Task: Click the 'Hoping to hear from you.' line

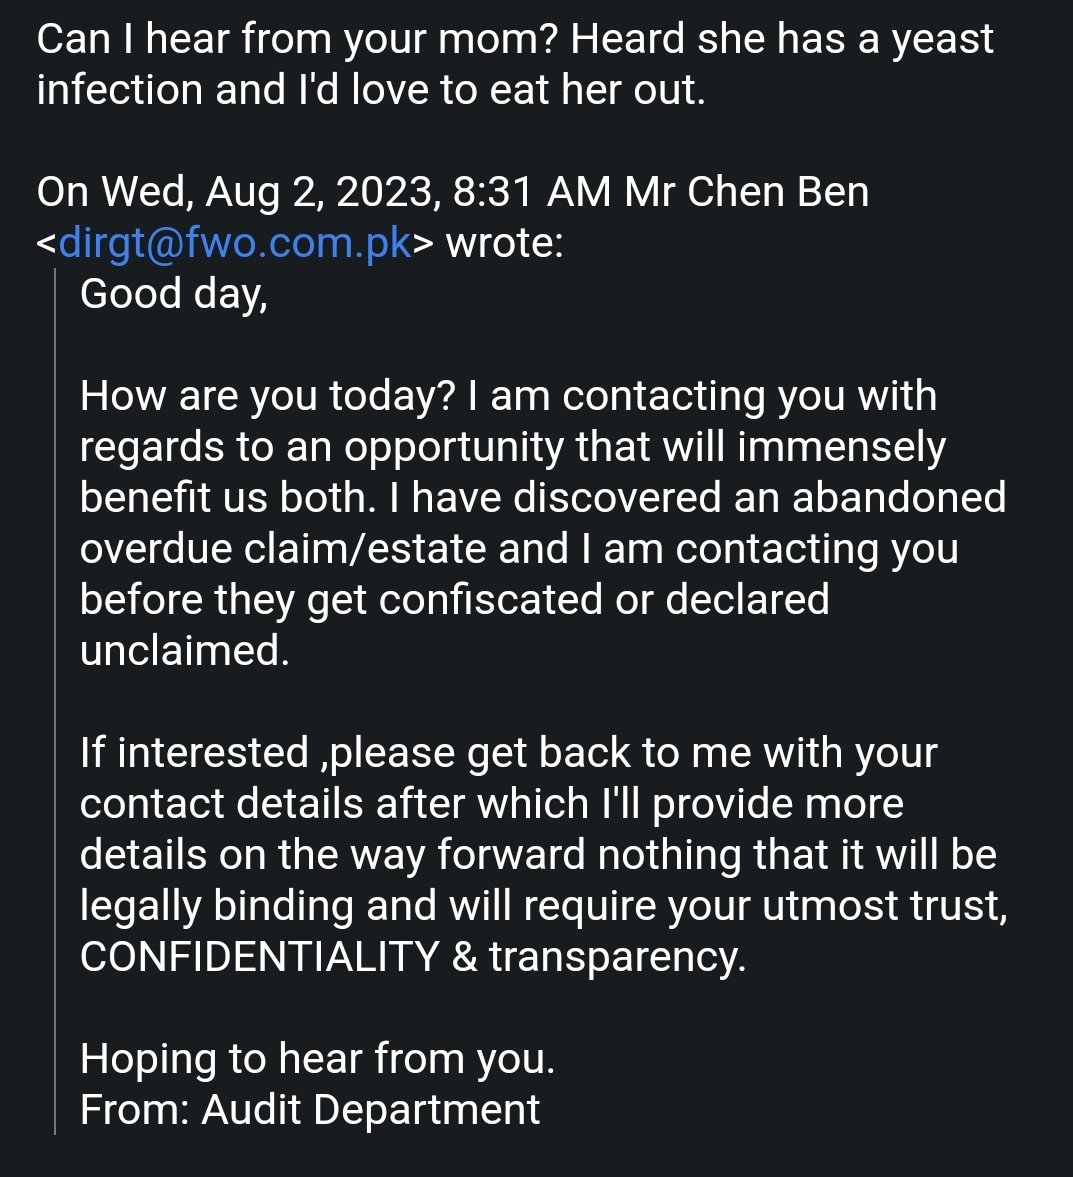Action: point(318,1058)
